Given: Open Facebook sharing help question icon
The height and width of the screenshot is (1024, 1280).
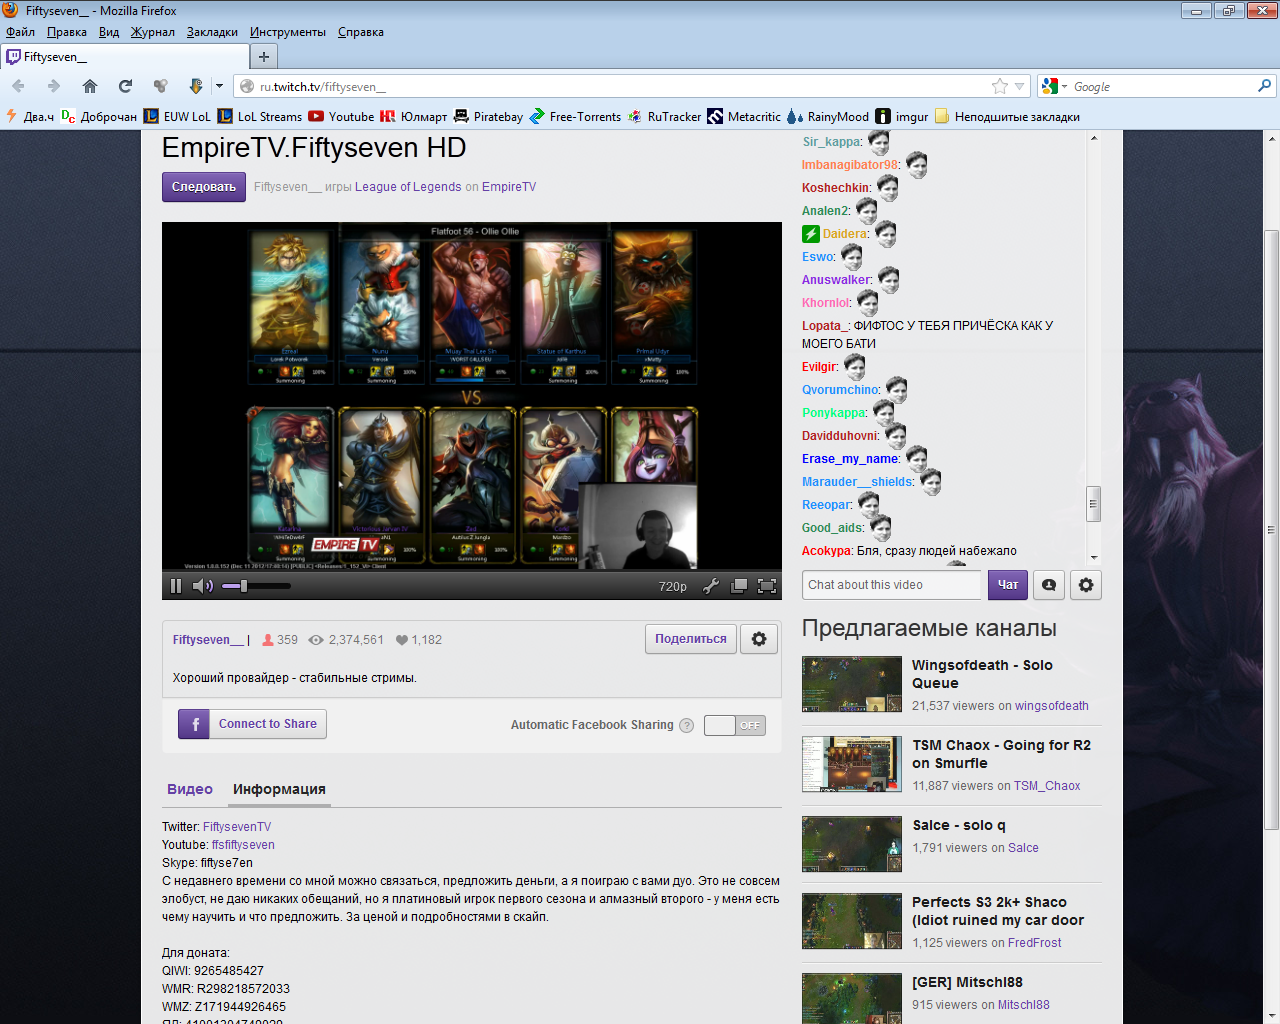Looking at the screenshot, I should click(686, 725).
